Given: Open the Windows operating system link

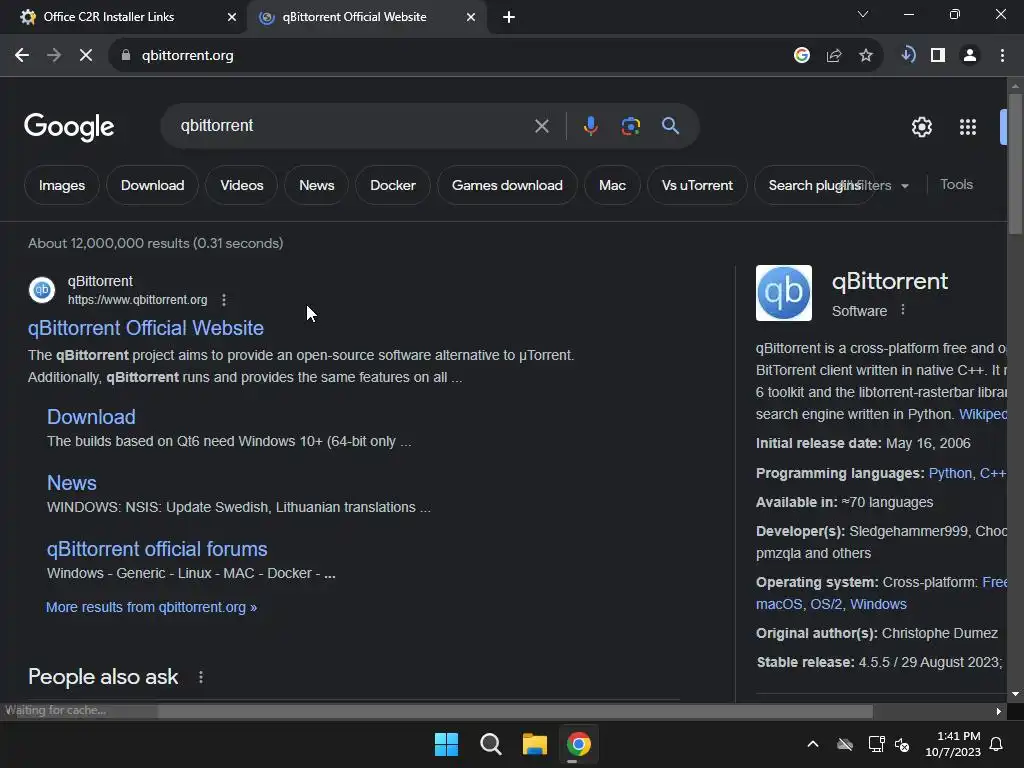Looking at the screenshot, I should click(x=878, y=604).
